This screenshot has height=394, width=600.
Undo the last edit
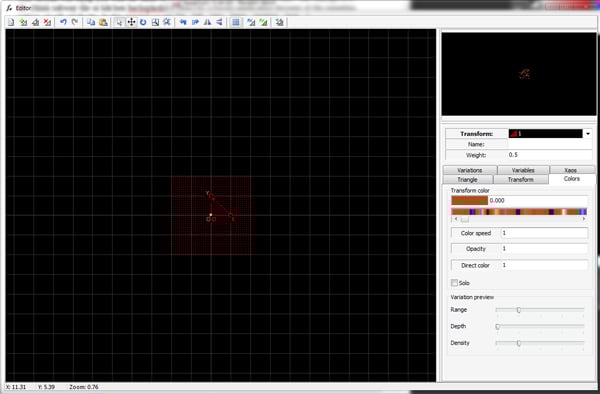coord(63,22)
